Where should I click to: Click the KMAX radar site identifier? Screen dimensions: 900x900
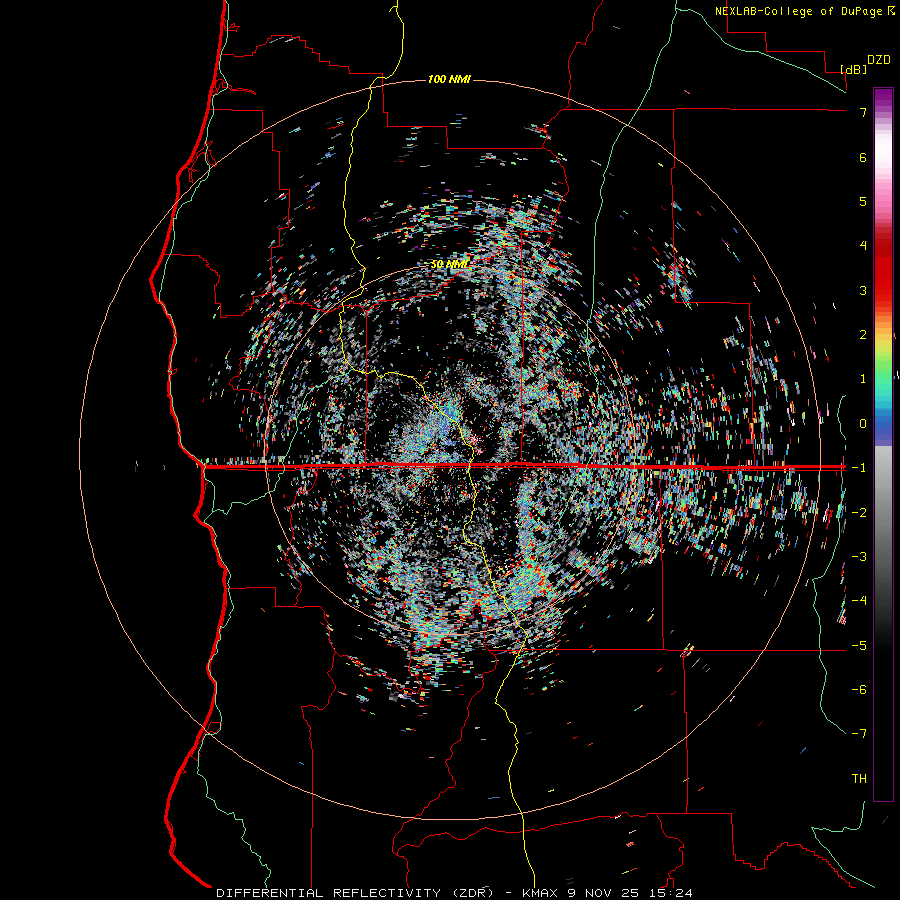[542, 893]
